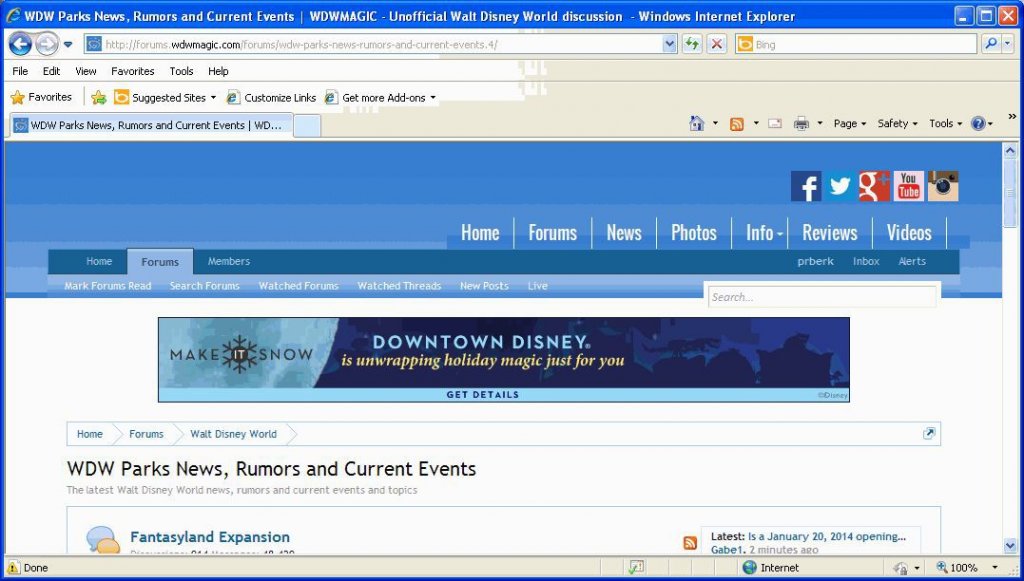Viewport: 1024px width, 581px height.
Task: Click the Google Plus icon
Action: click(874, 187)
